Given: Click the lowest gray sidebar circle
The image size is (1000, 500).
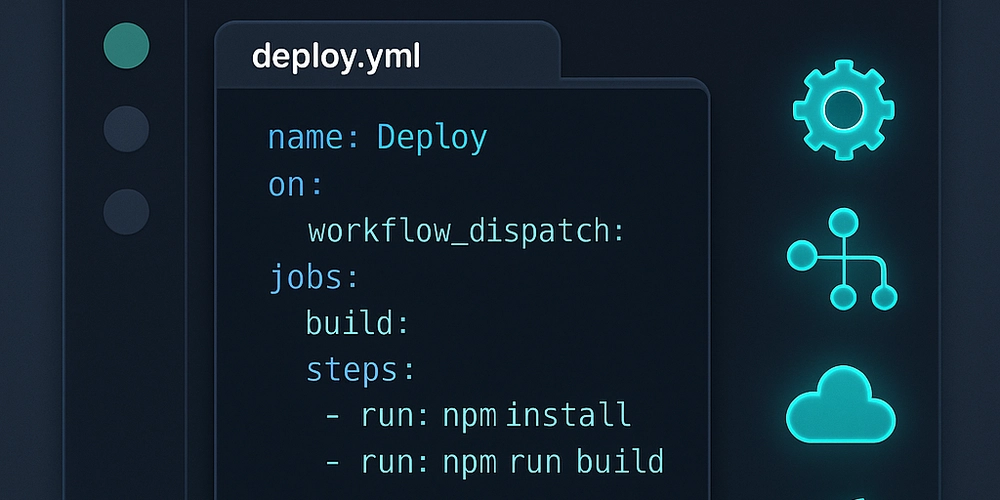Looking at the screenshot, I should (x=126, y=212).
